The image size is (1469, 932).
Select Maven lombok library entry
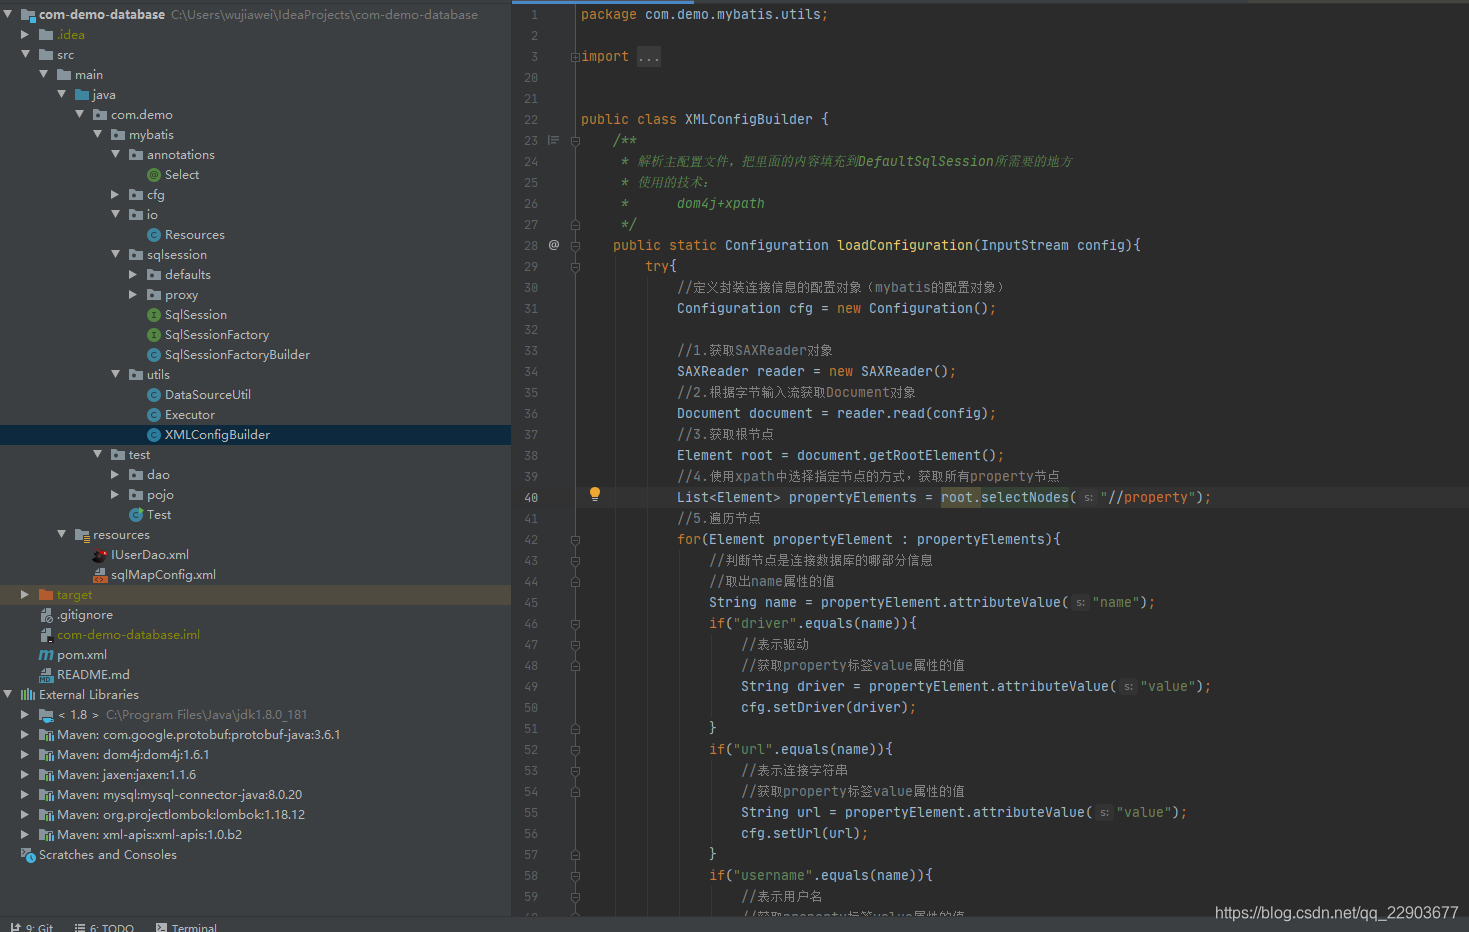pyautogui.click(x=181, y=815)
